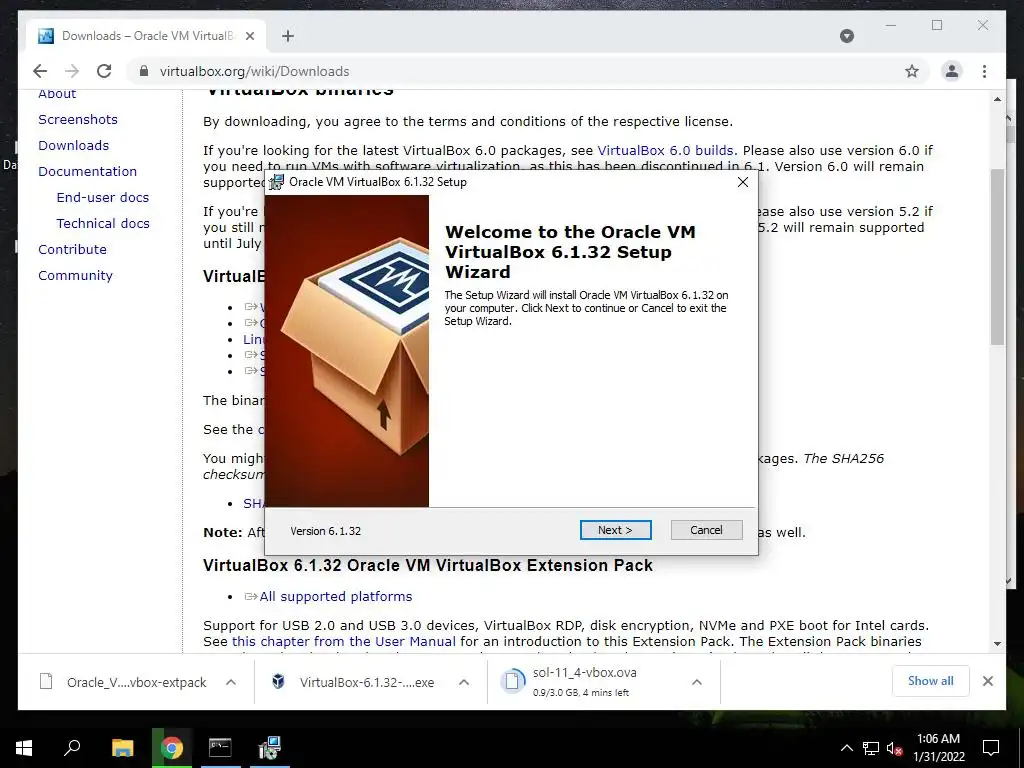Open File Explorer from taskbar

122,748
